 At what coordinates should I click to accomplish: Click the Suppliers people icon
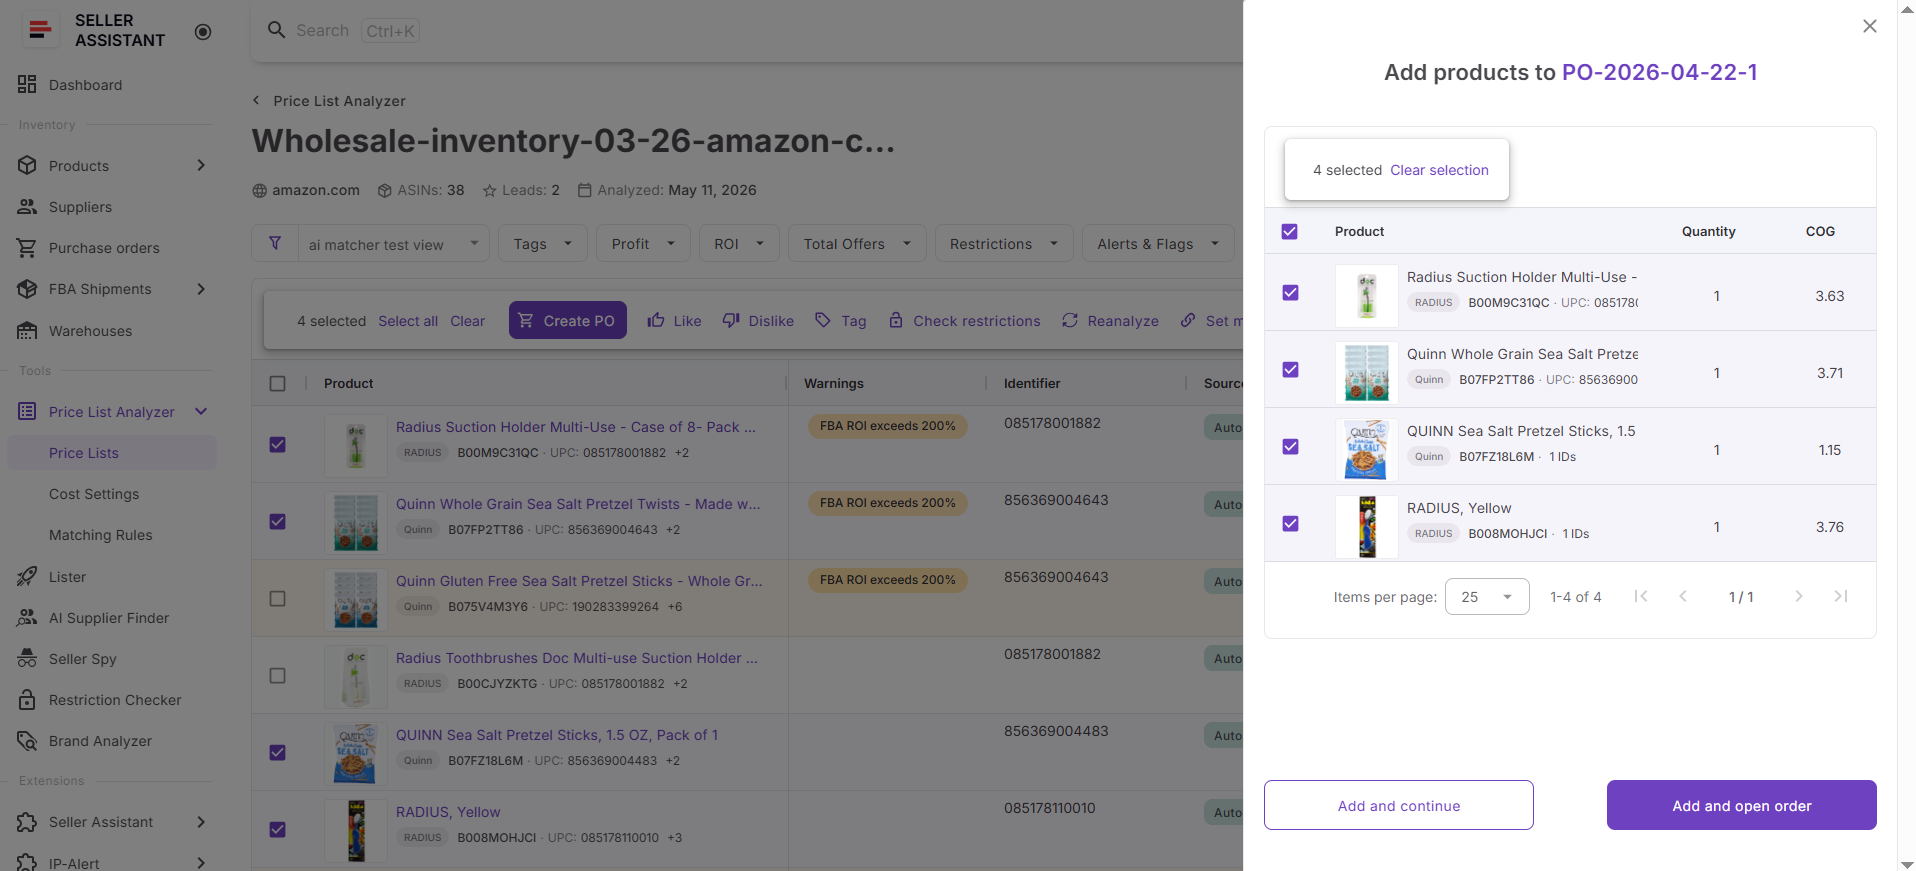click(27, 207)
